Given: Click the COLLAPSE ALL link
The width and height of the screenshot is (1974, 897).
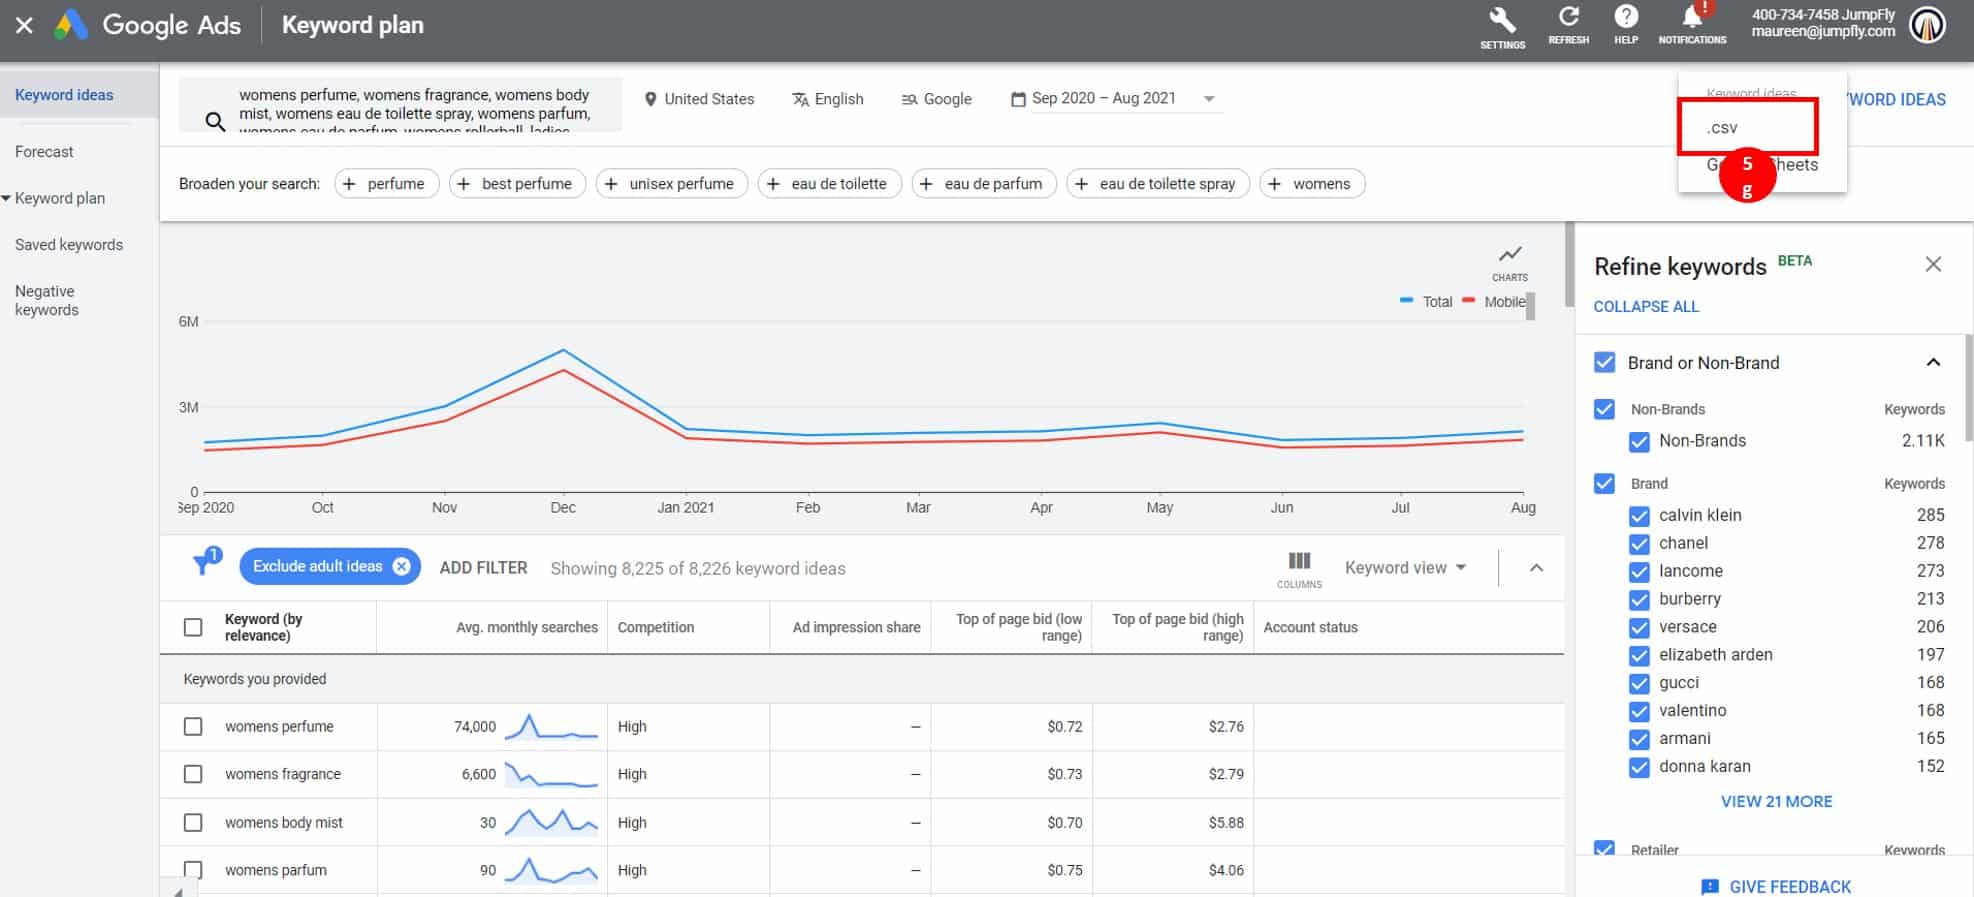Looking at the screenshot, I should [1646, 307].
